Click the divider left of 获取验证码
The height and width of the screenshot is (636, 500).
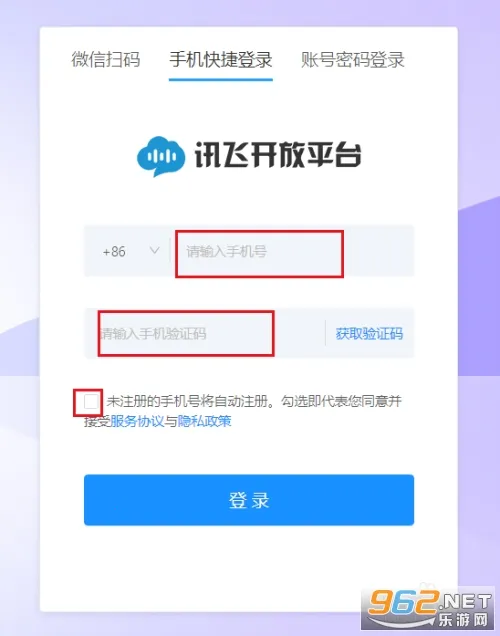325,333
